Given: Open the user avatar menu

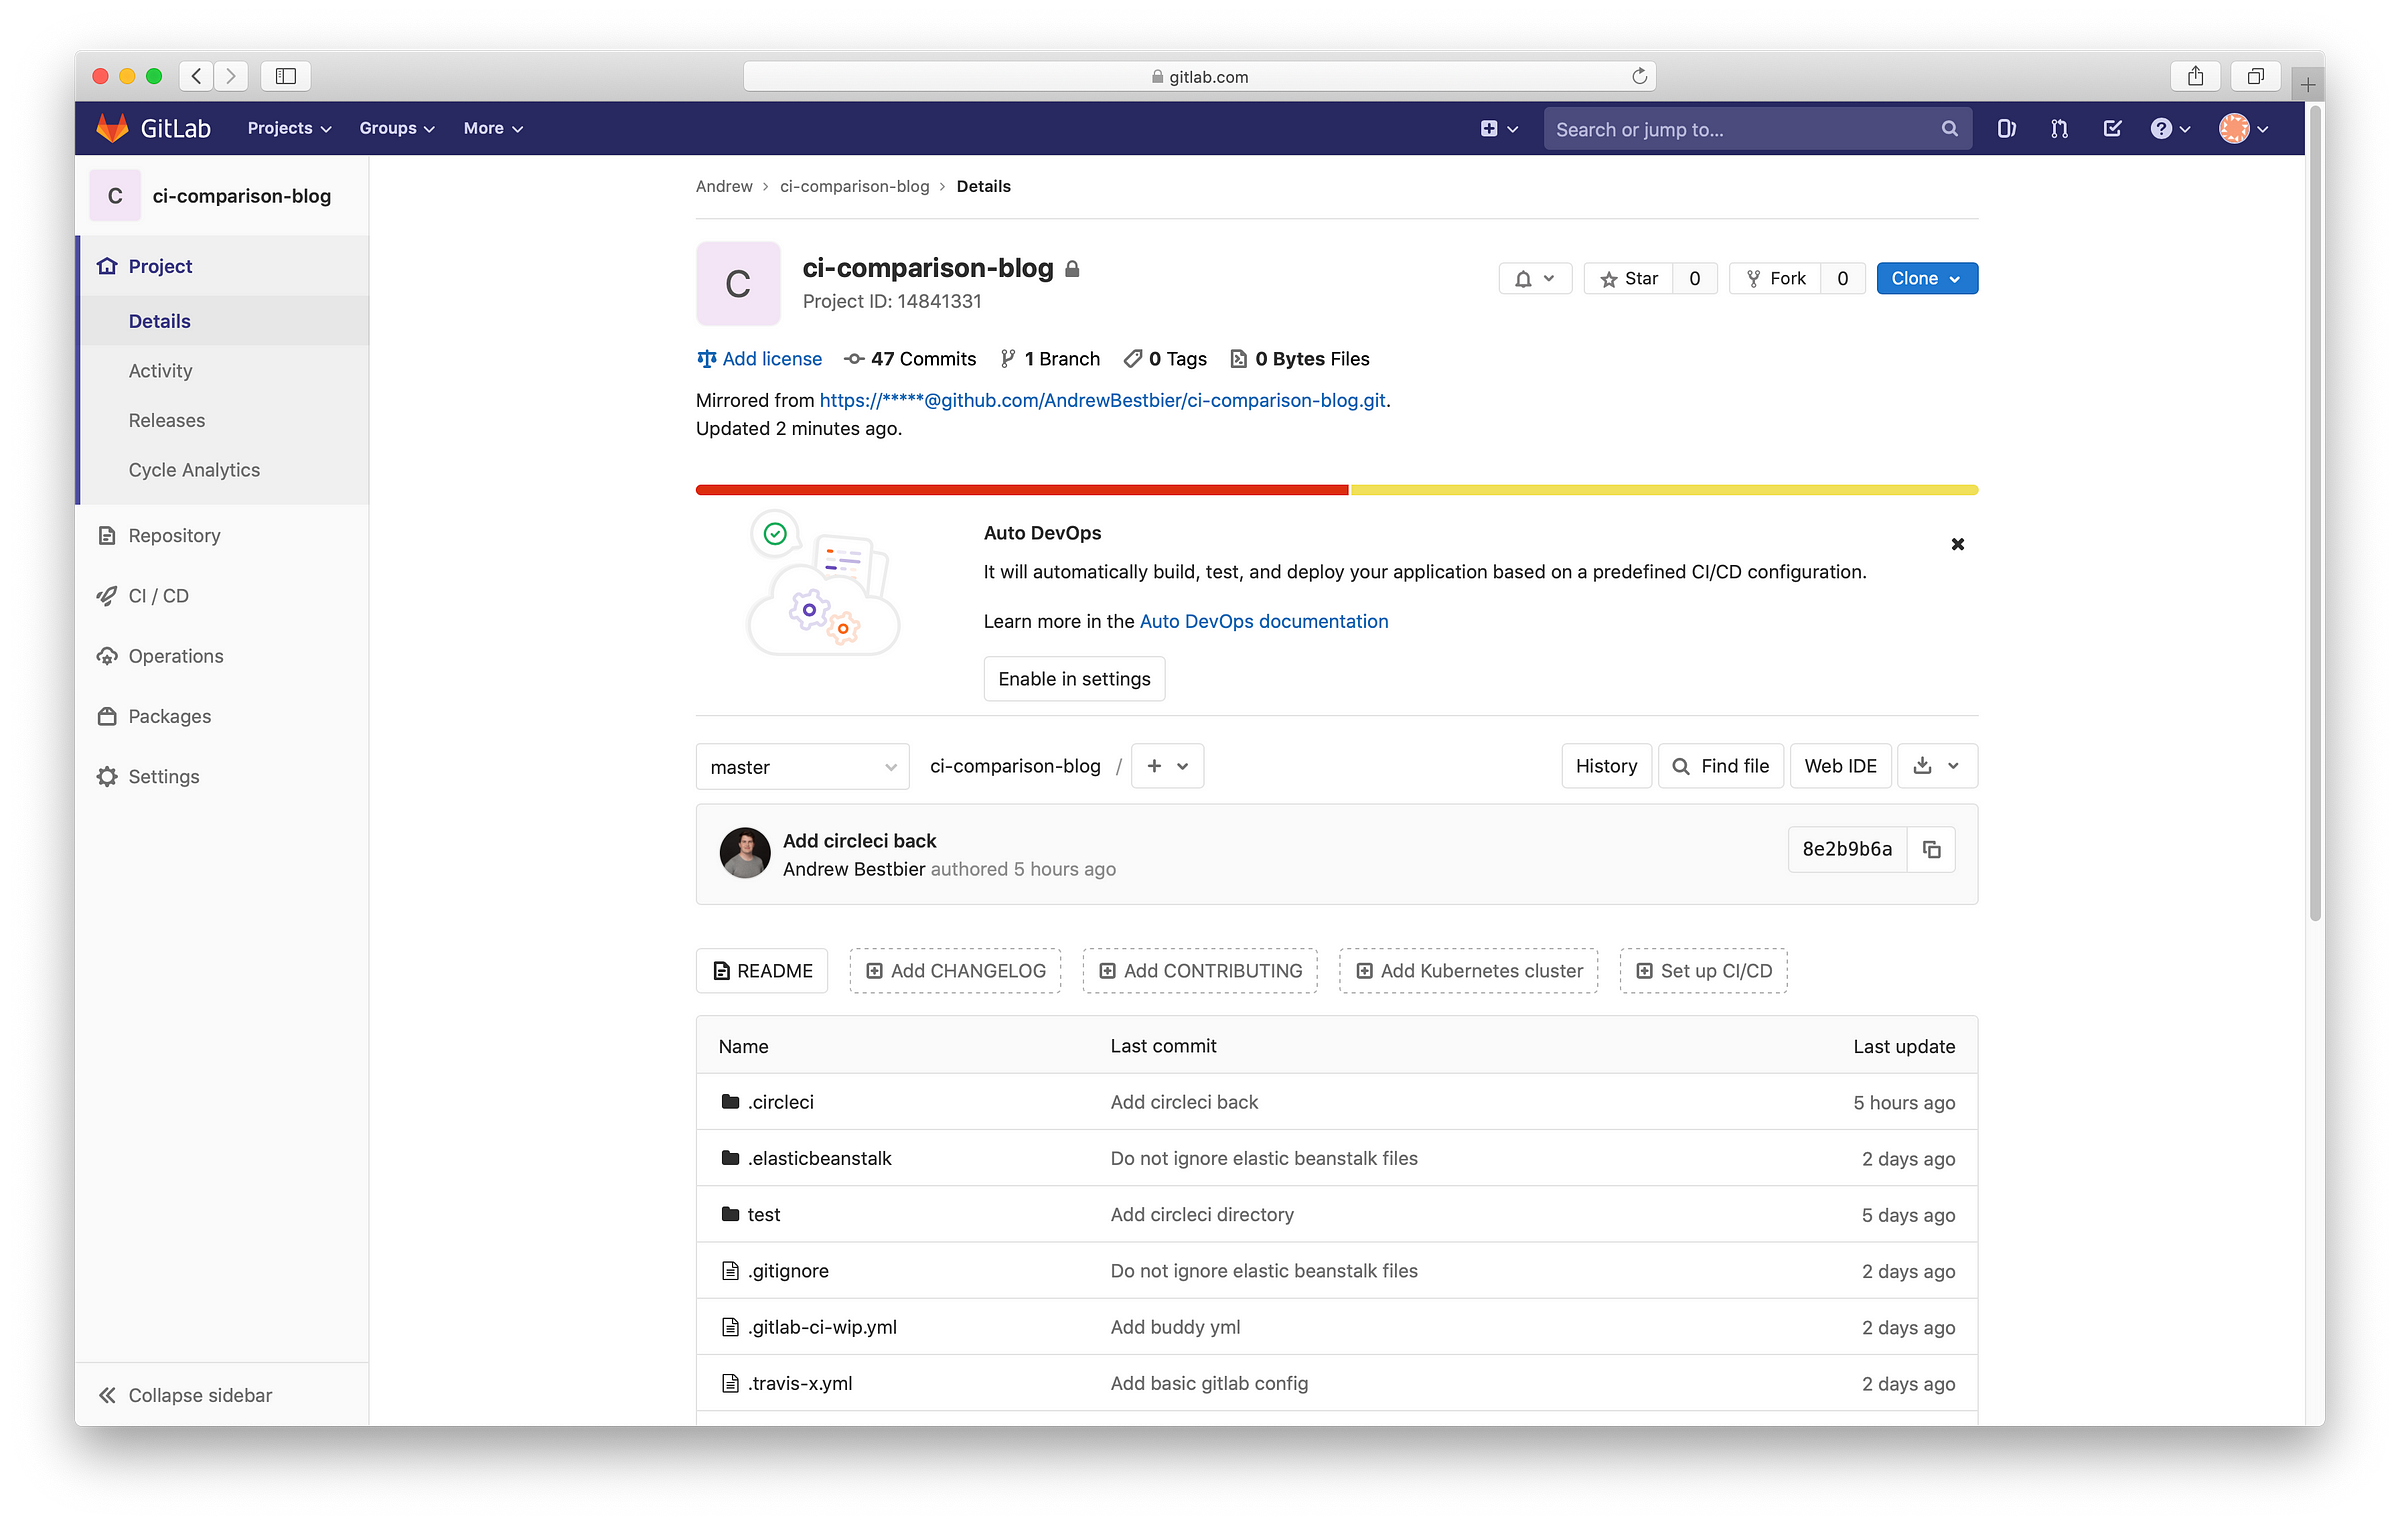Looking at the screenshot, I should 2244,129.
